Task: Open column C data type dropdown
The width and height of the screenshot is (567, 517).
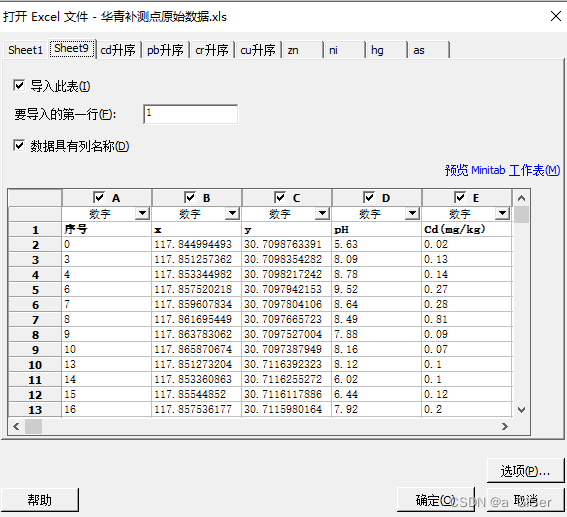Action: (322, 214)
